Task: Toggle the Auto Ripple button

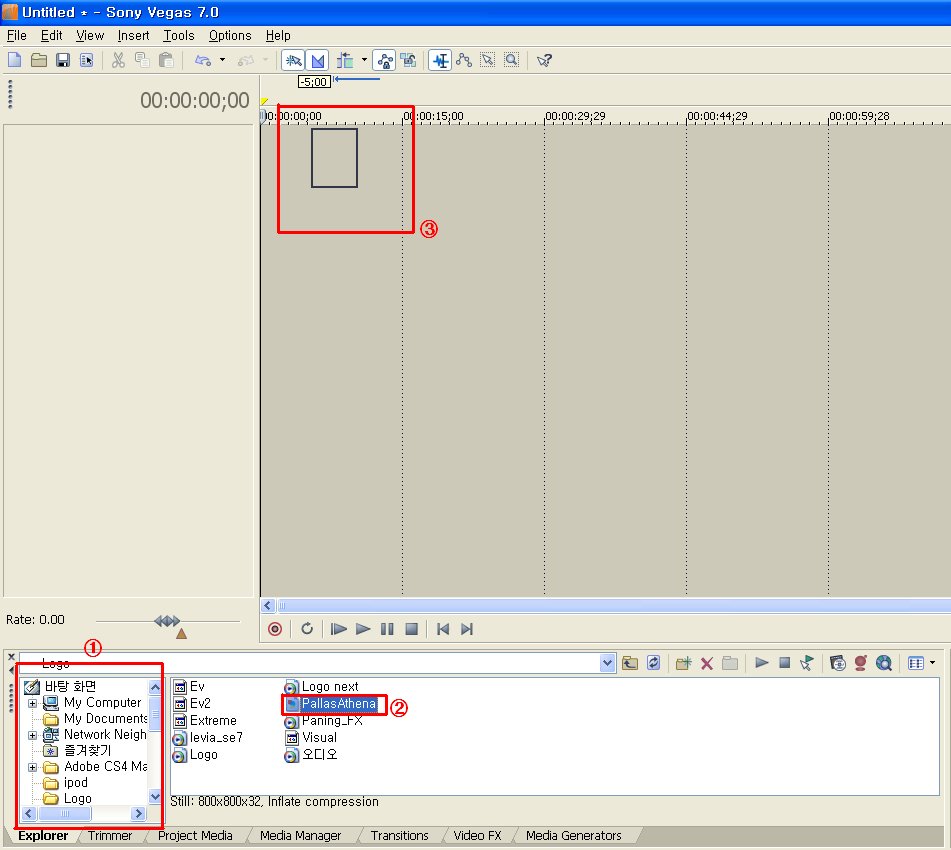Action: tap(345, 60)
